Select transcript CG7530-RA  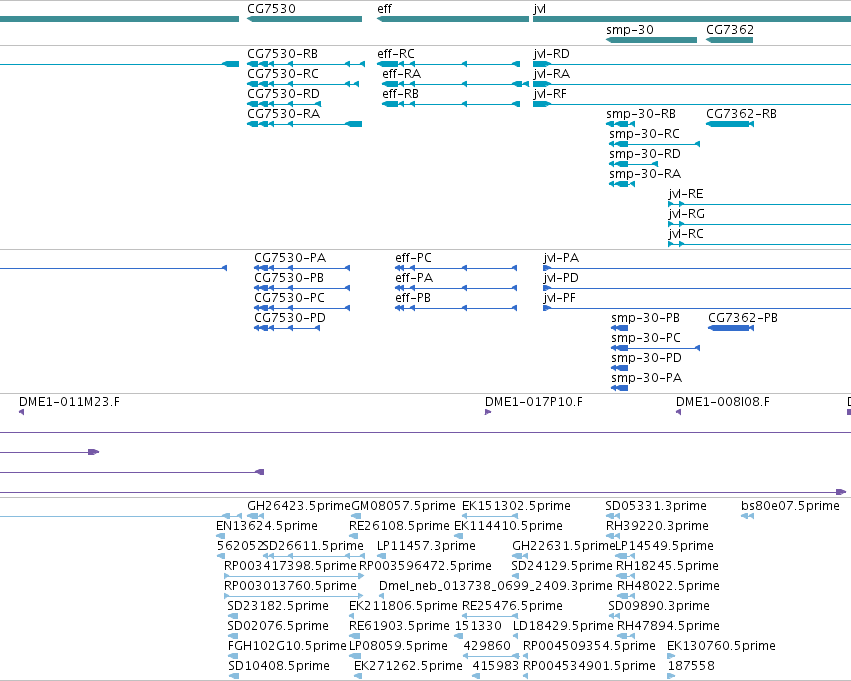[304, 124]
